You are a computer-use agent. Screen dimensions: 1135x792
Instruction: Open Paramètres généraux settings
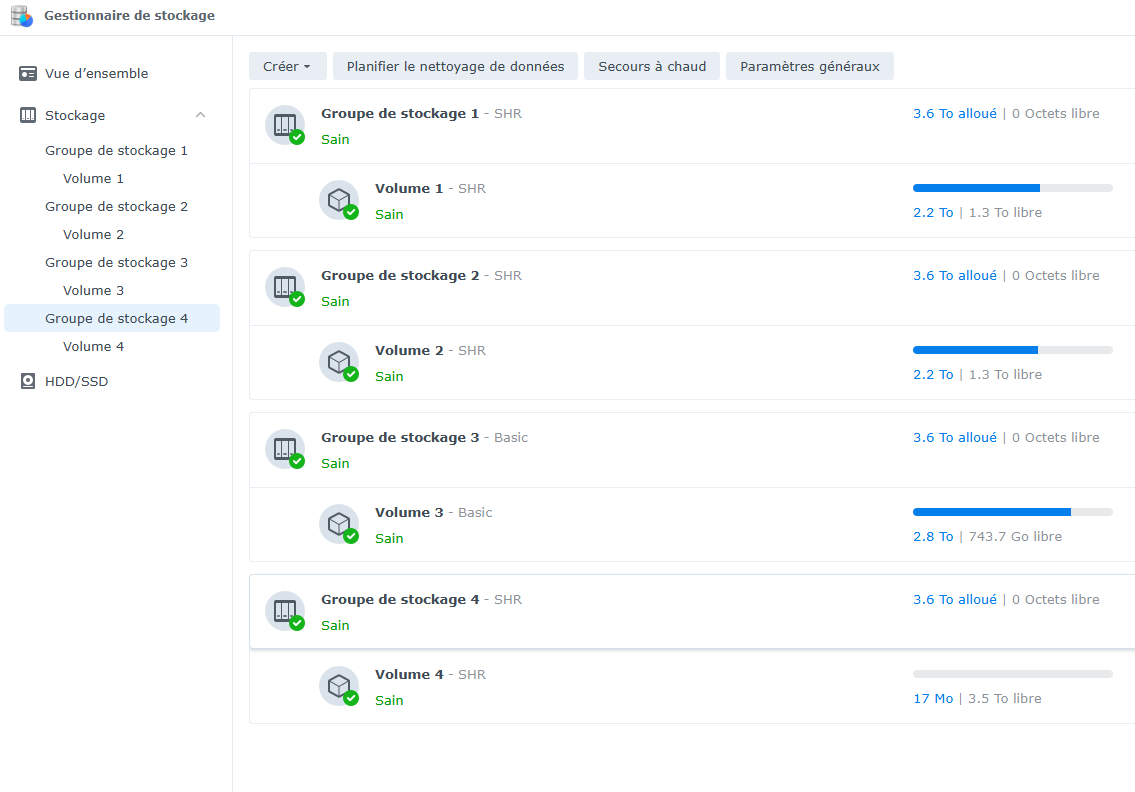tap(809, 67)
